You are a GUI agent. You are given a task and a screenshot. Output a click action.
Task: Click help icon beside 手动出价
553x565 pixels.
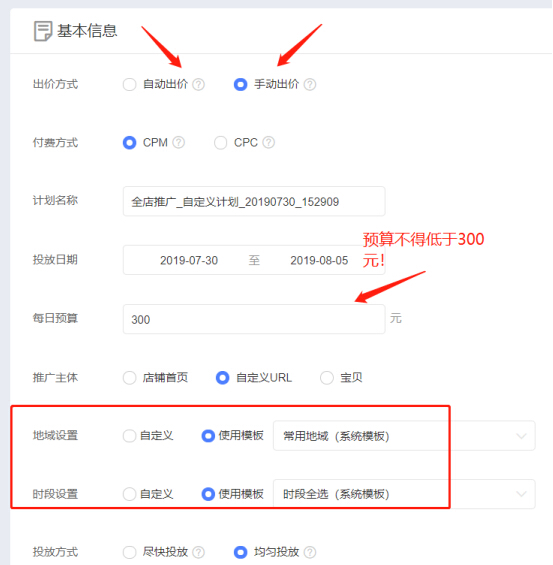point(310,85)
